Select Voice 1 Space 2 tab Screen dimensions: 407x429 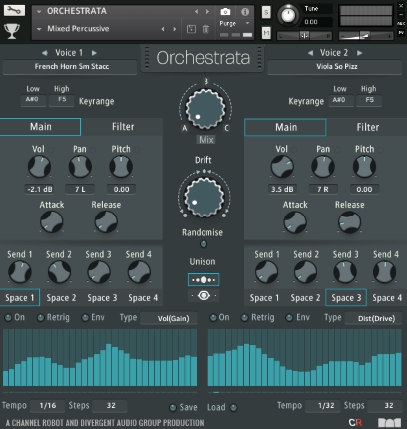coord(61,298)
